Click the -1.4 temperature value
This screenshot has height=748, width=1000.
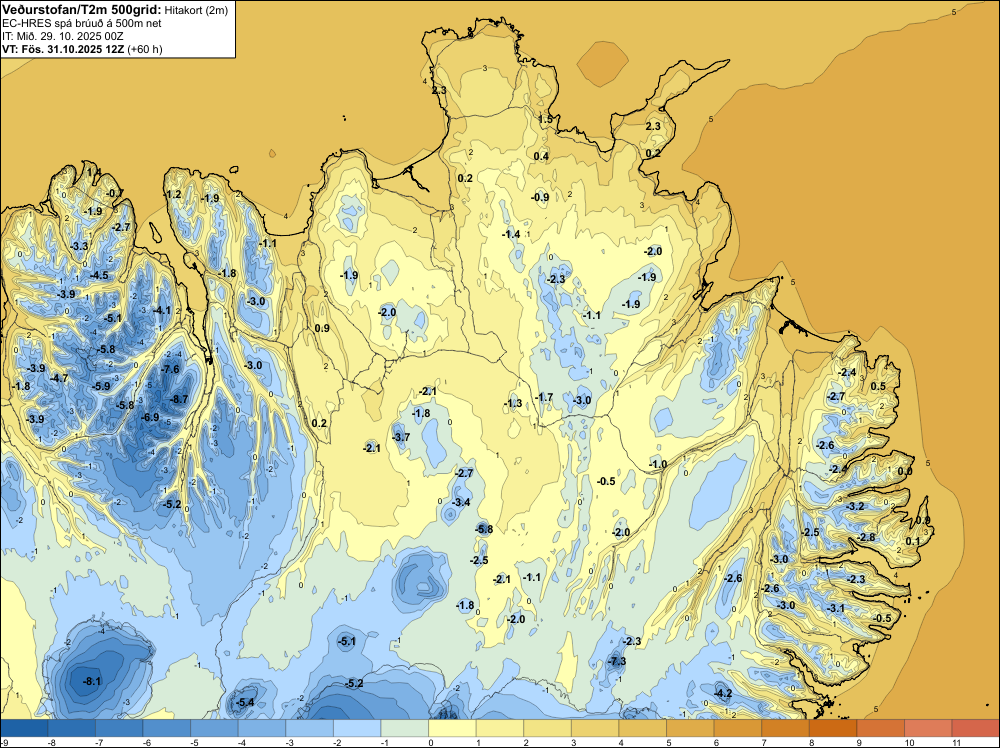pos(511,234)
